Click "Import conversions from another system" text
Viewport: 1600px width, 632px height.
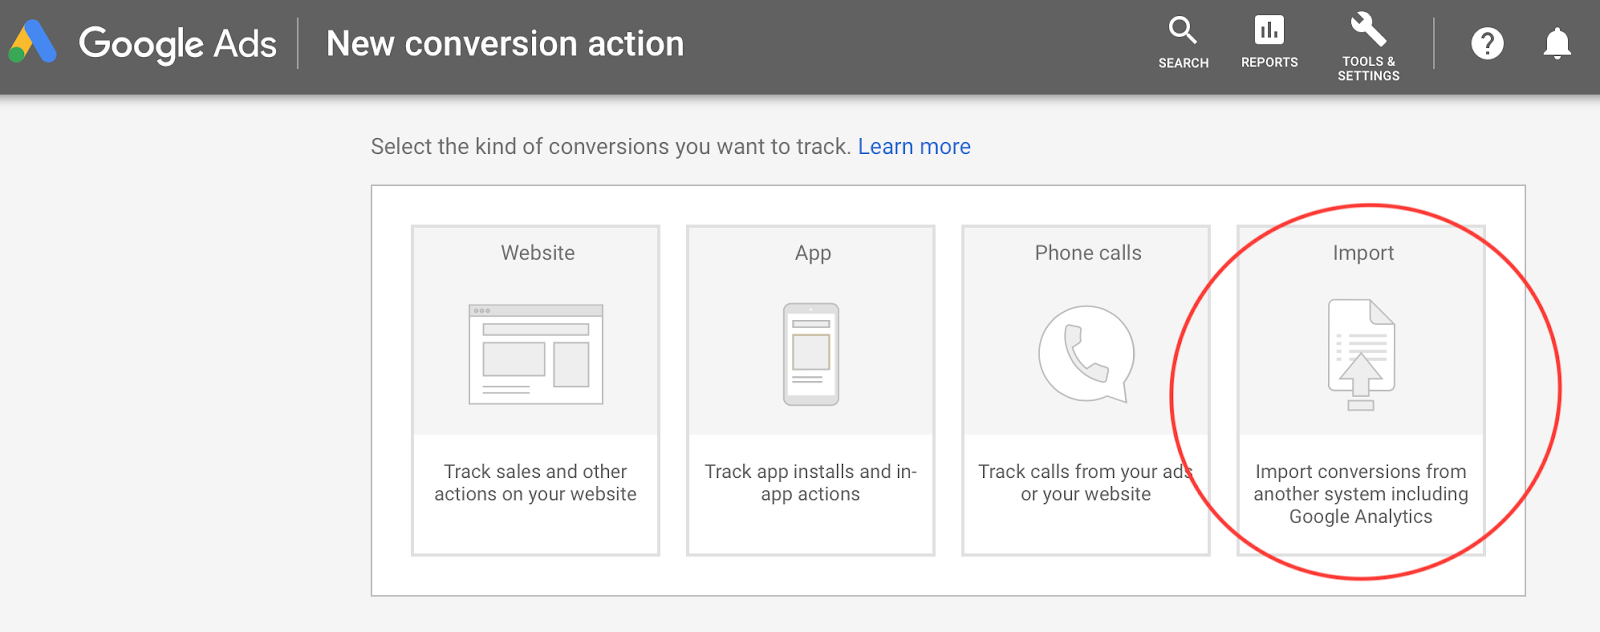1361,494
